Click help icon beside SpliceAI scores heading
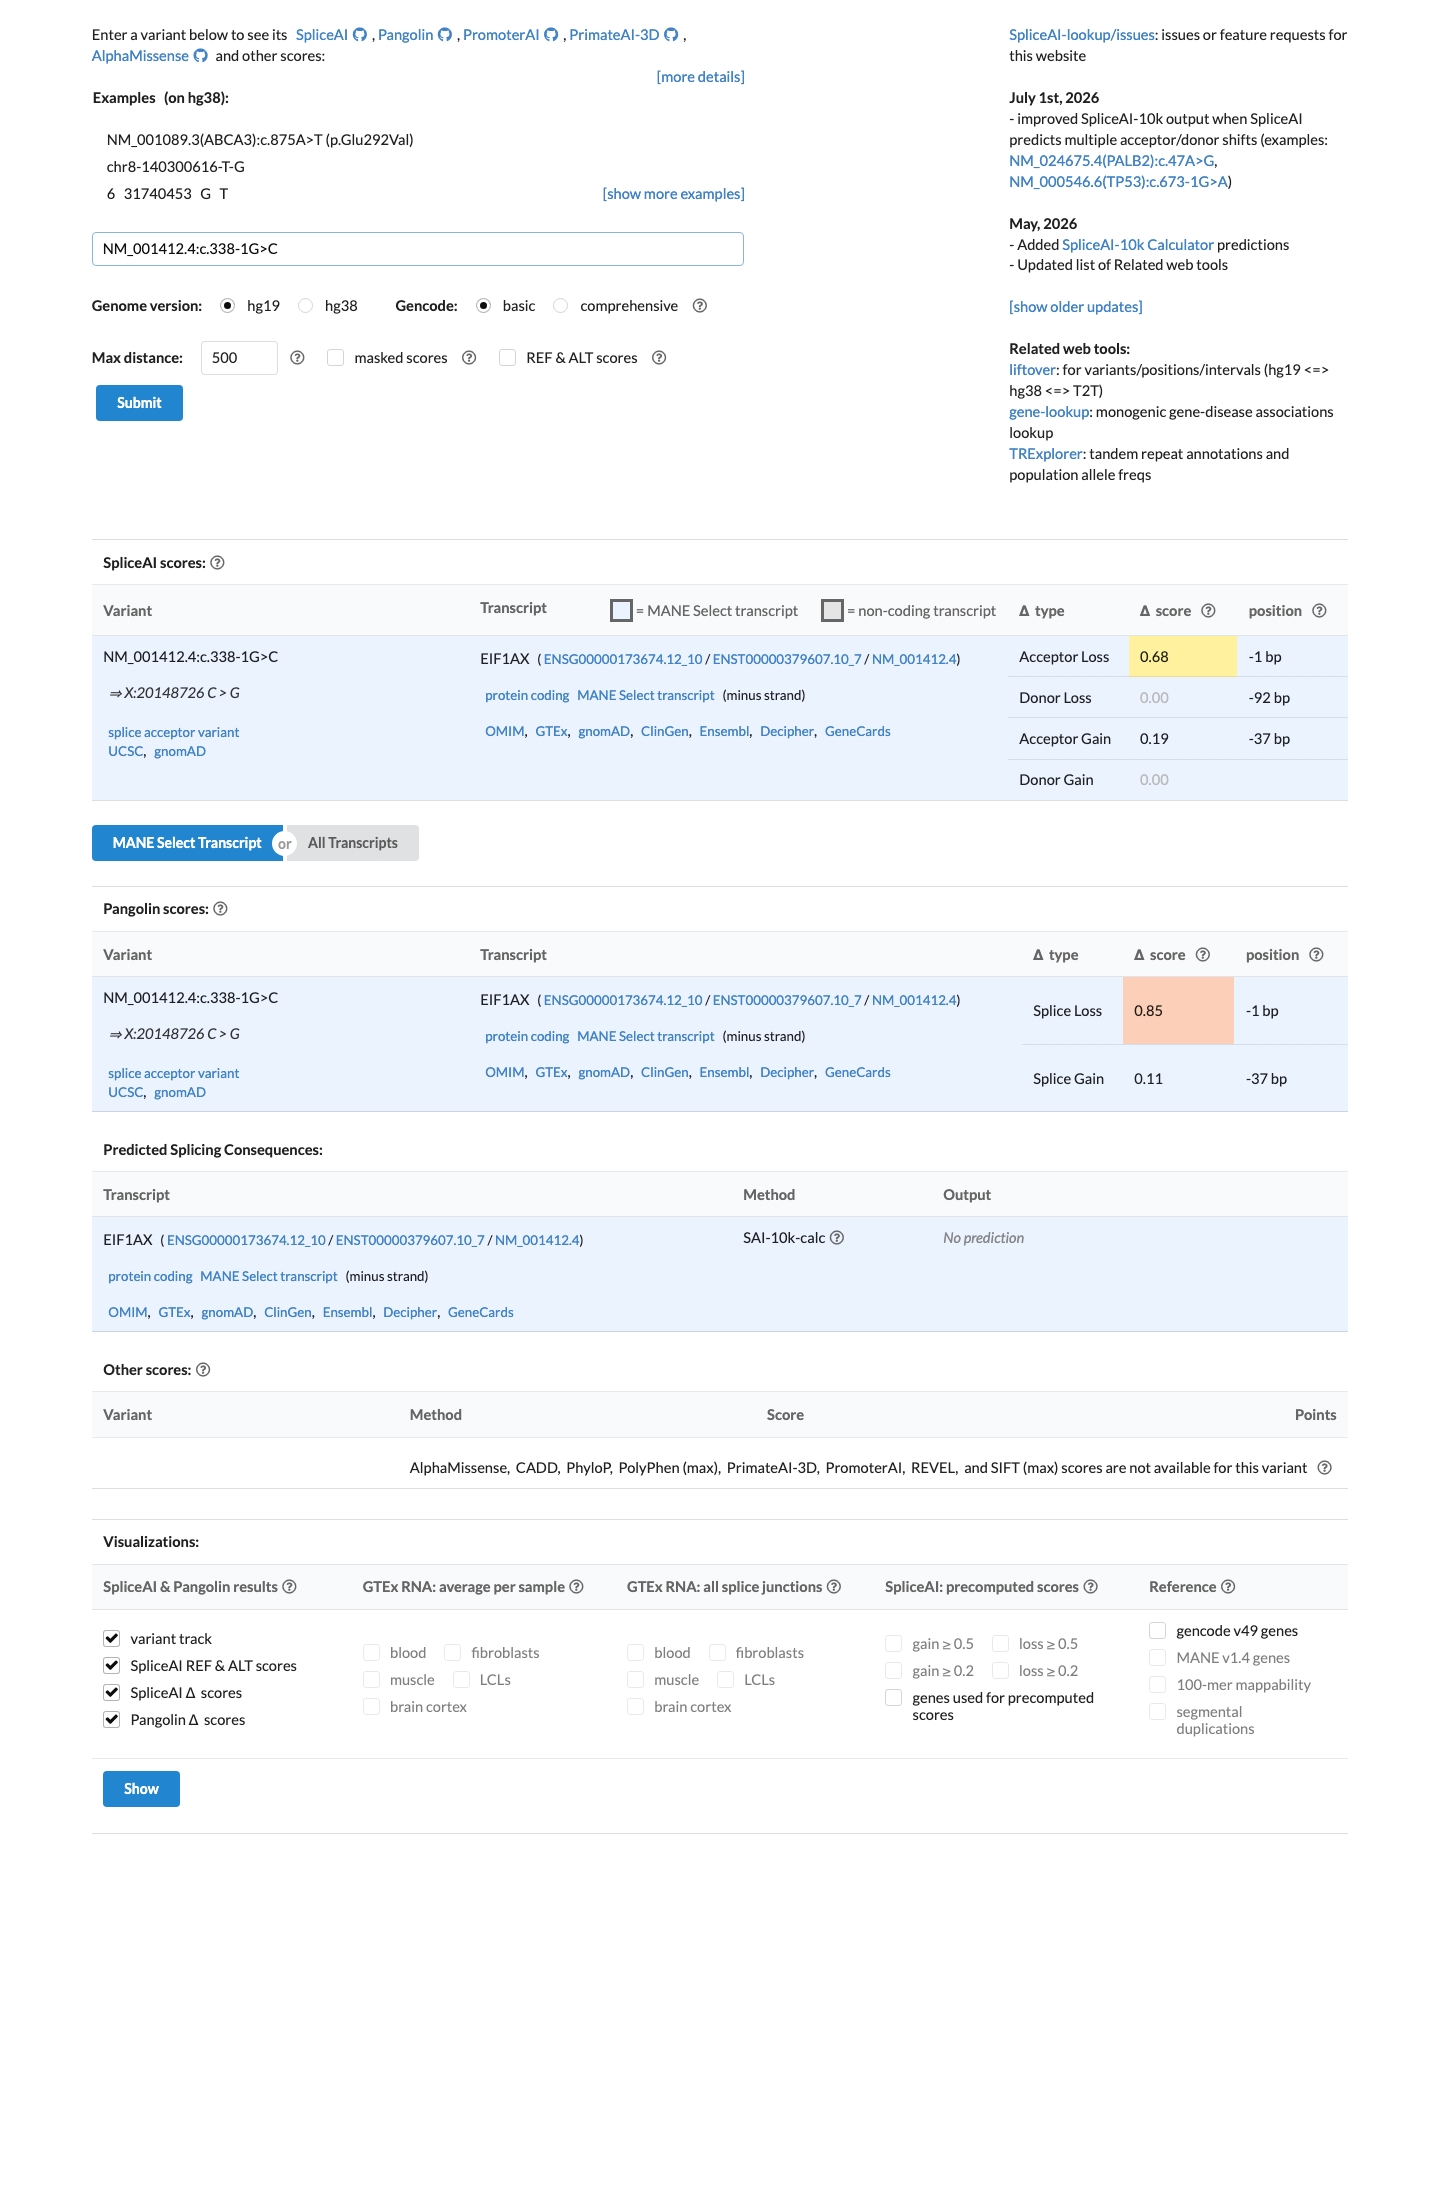 tap(218, 563)
